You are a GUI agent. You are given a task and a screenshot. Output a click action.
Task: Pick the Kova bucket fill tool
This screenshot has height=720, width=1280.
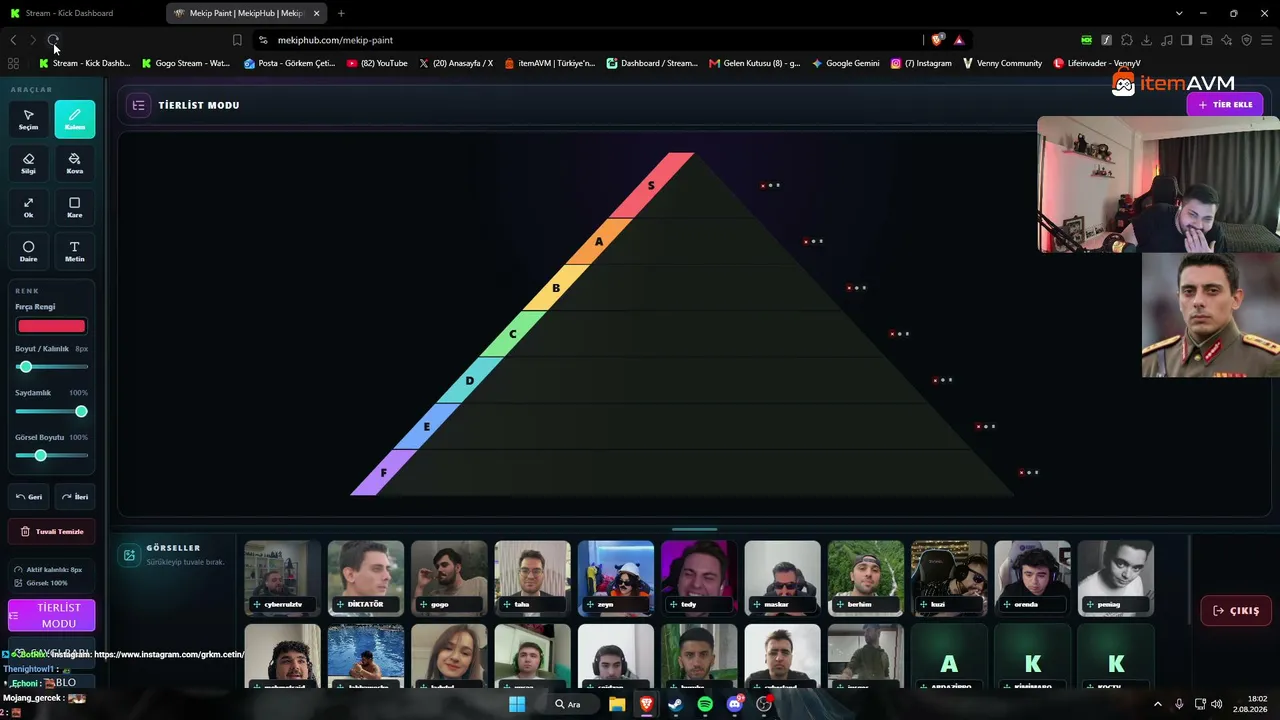click(x=75, y=163)
